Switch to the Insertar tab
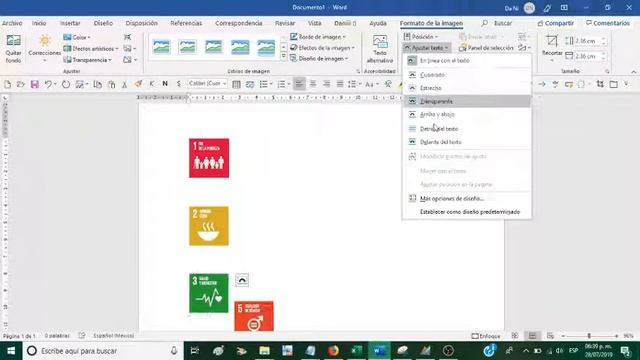640x360 pixels. (70, 23)
